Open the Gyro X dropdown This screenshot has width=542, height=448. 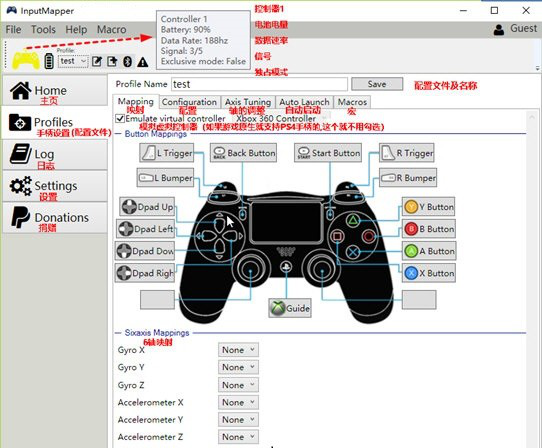click(x=238, y=350)
